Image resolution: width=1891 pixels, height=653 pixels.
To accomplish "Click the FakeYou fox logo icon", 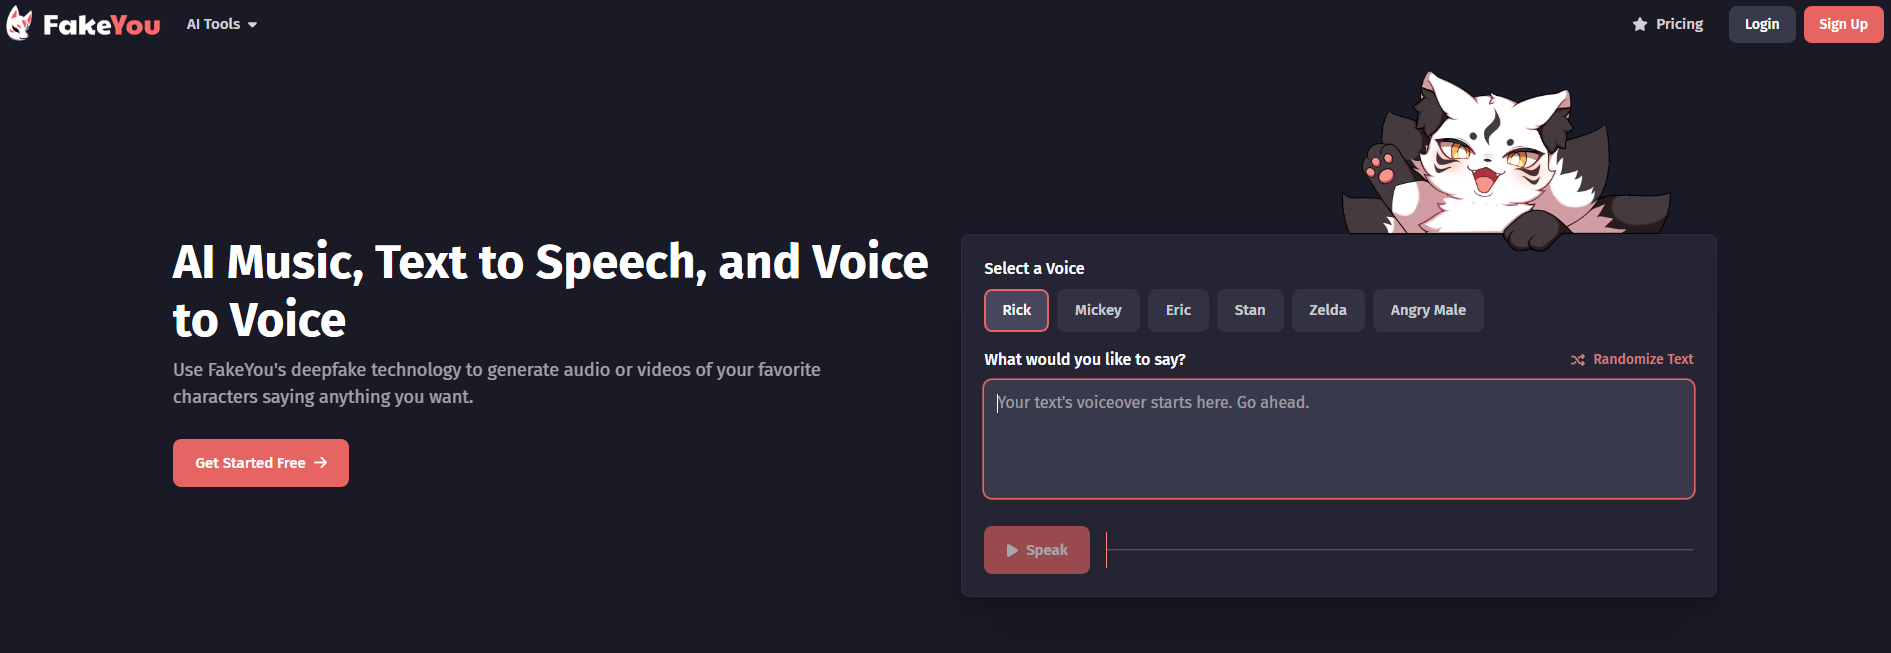I will click(x=19, y=23).
